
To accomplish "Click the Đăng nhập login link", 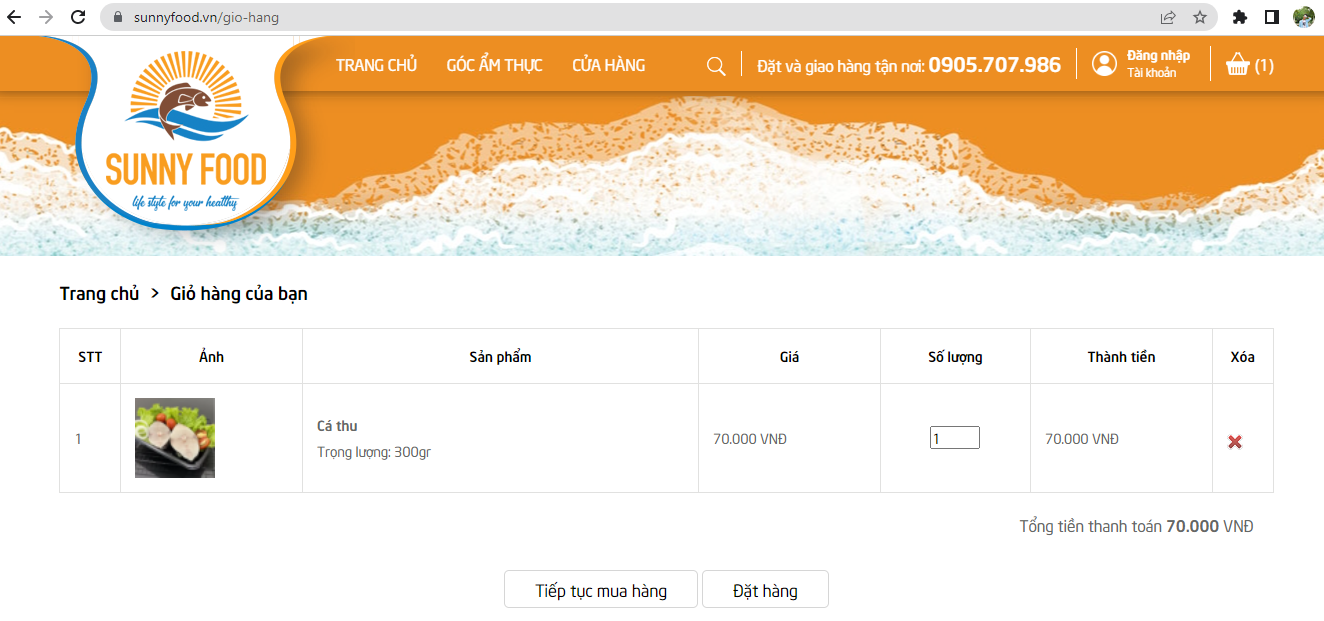I will coord(1158,56).
